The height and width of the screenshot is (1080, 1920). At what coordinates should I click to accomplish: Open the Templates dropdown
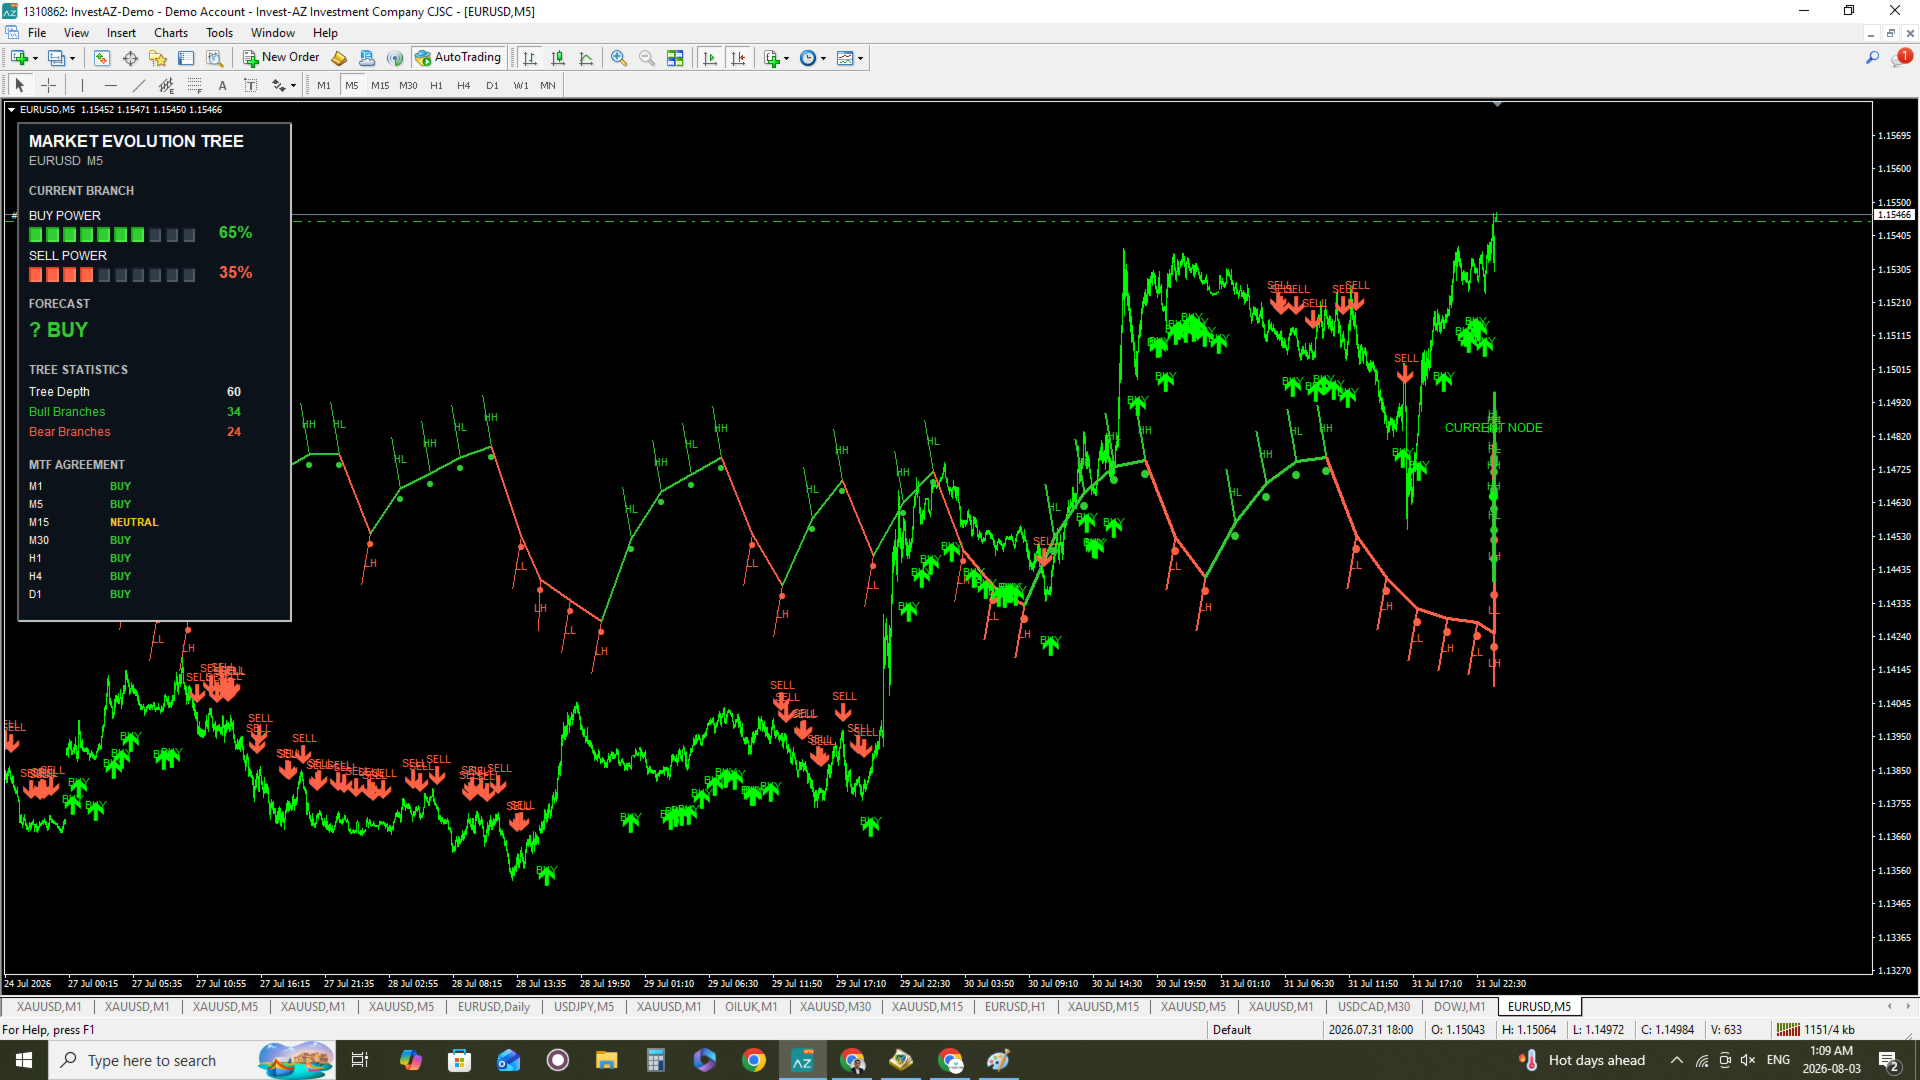click(x=850, y=58)
